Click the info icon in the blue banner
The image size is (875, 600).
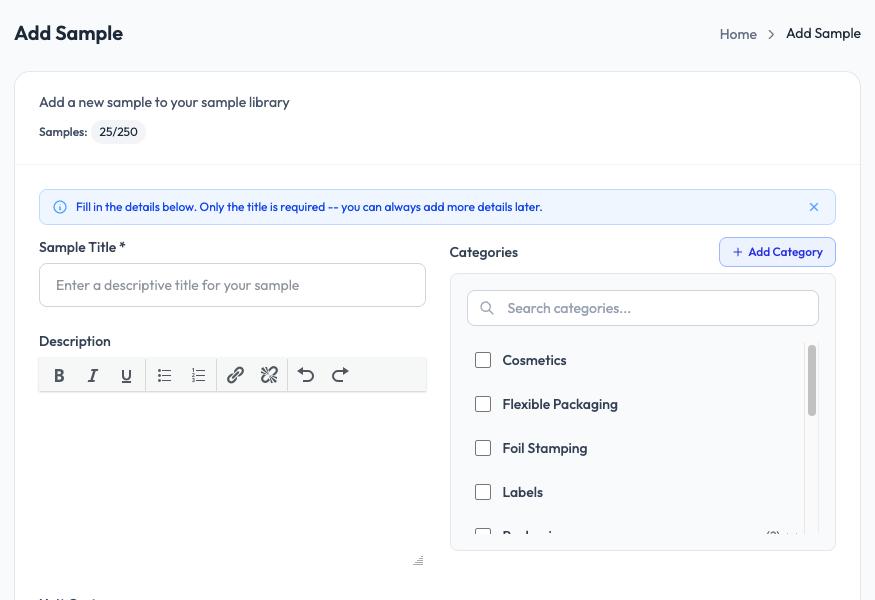click(x=59, y=206)
